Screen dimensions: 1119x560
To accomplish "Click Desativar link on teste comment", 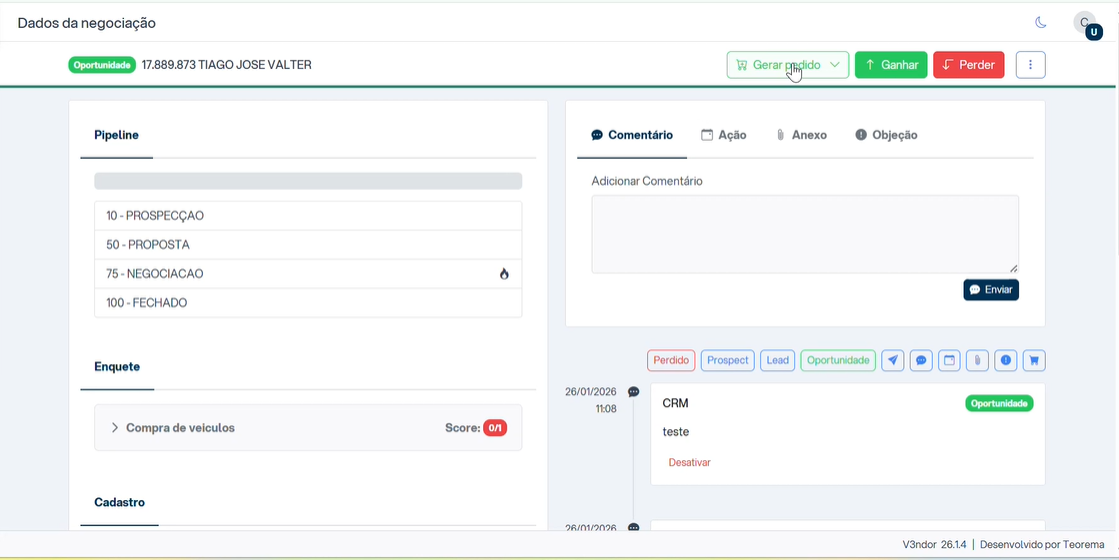I will tap(689, 462).
